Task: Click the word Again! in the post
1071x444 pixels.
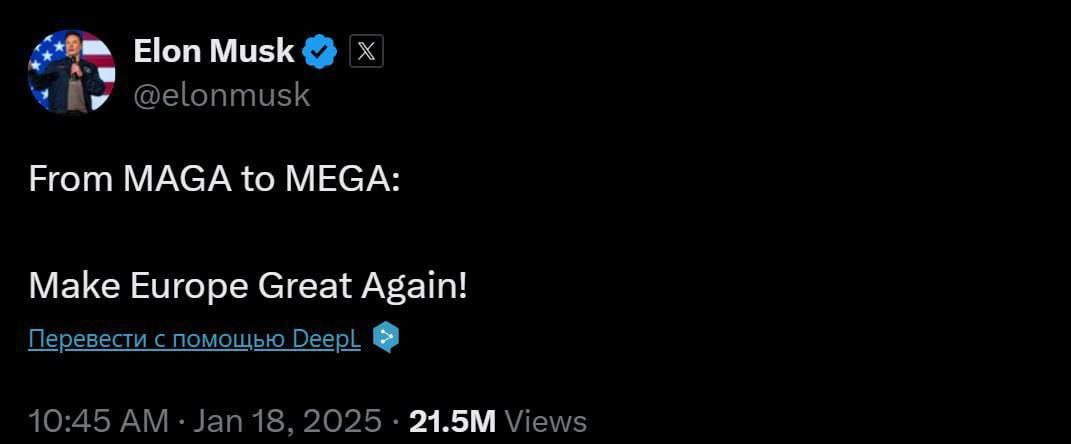Action: [x=415, y=288]
